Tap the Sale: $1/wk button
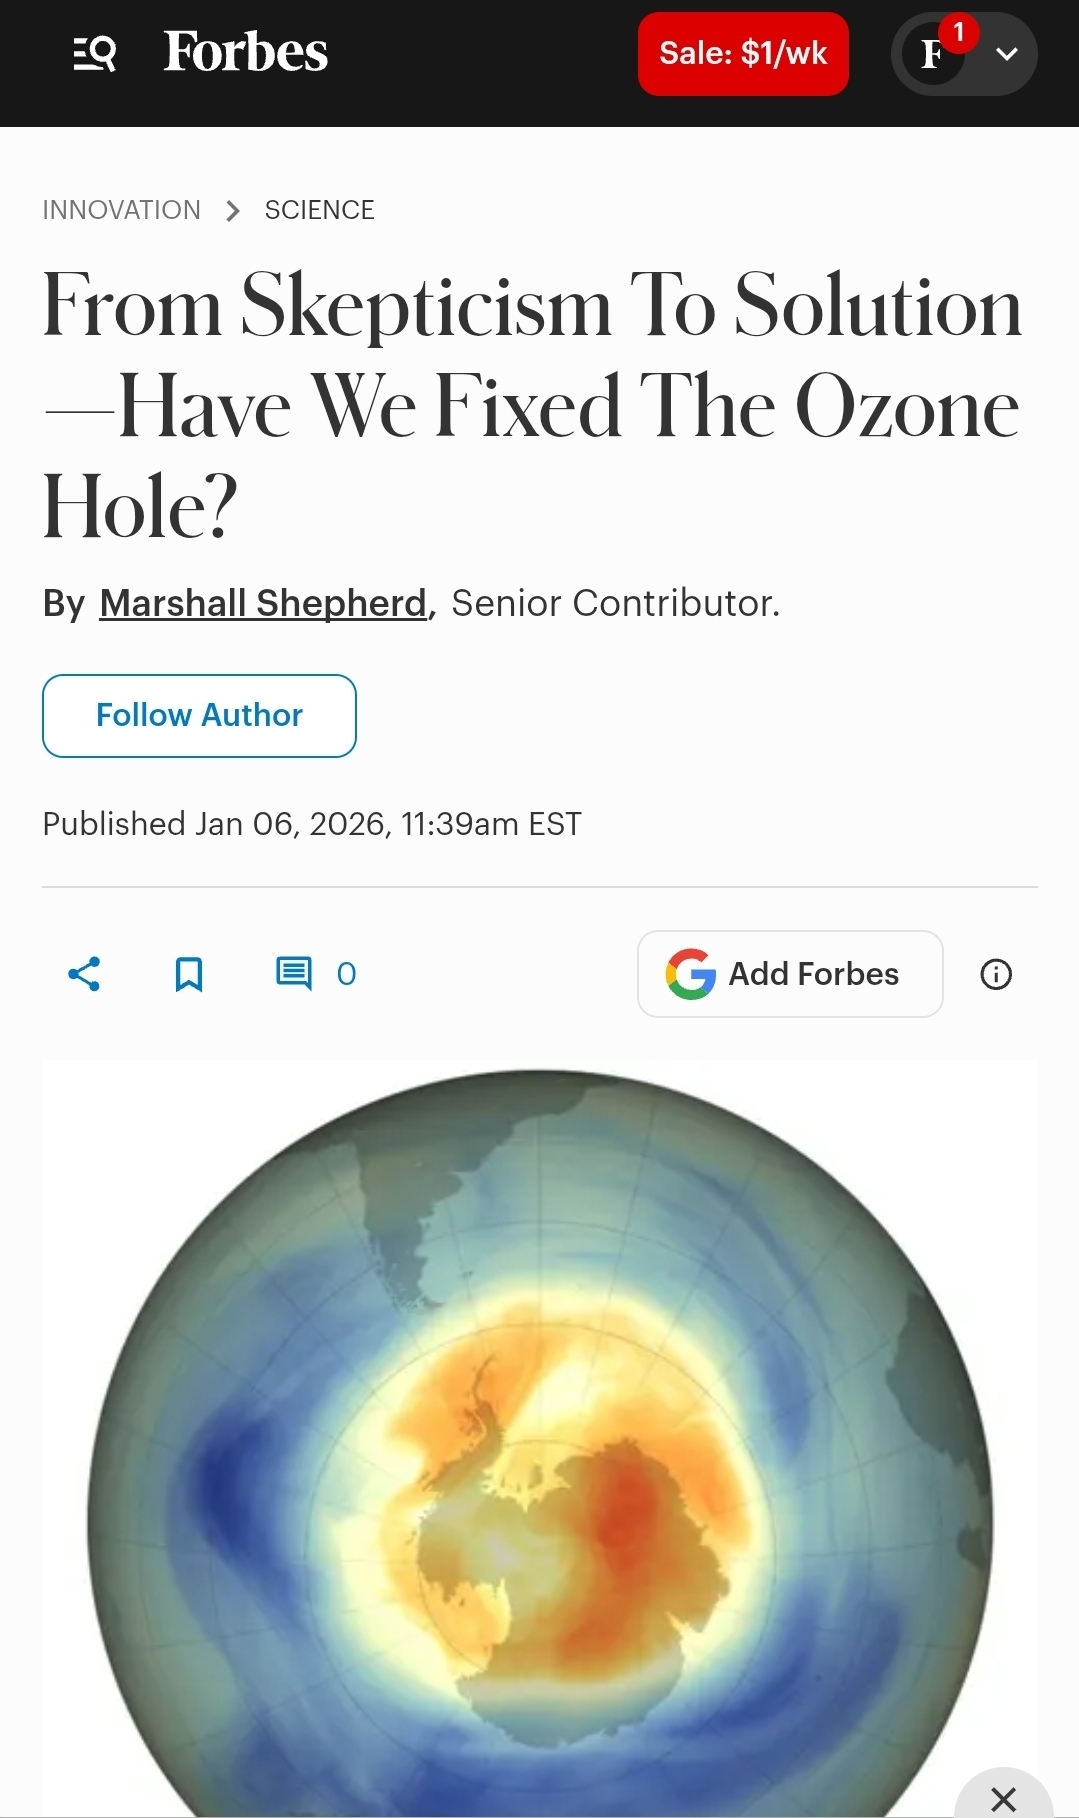The image size is (1079, 1818). pos(743,54)
